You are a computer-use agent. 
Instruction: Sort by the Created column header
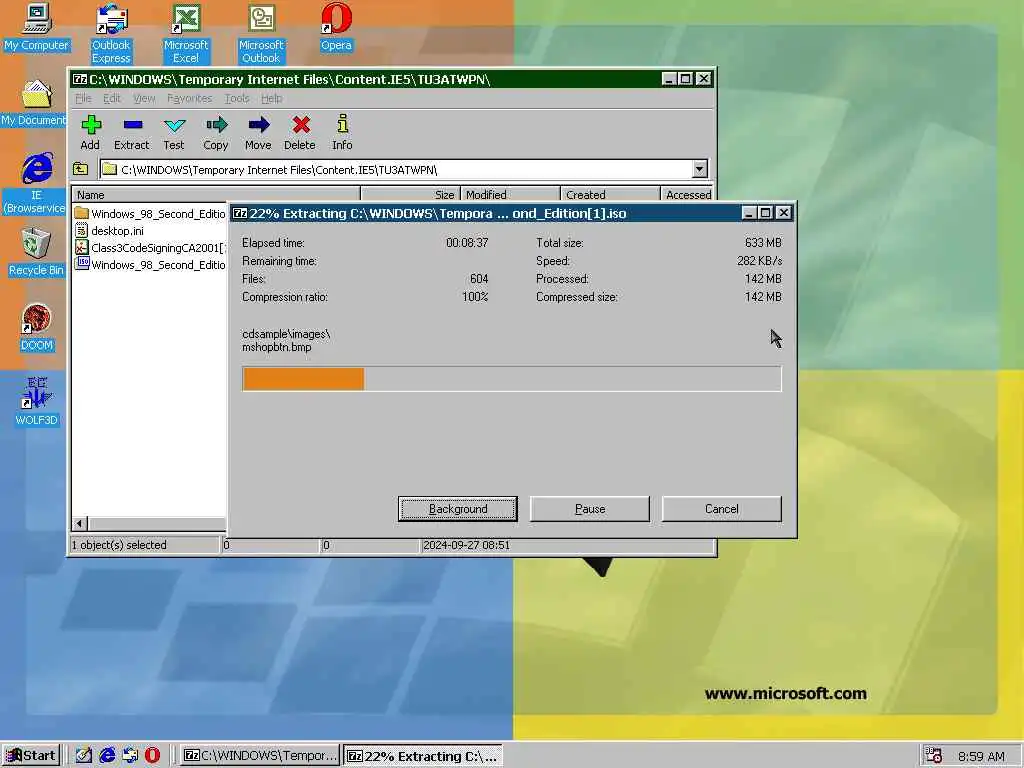click(x=610, y=195)
